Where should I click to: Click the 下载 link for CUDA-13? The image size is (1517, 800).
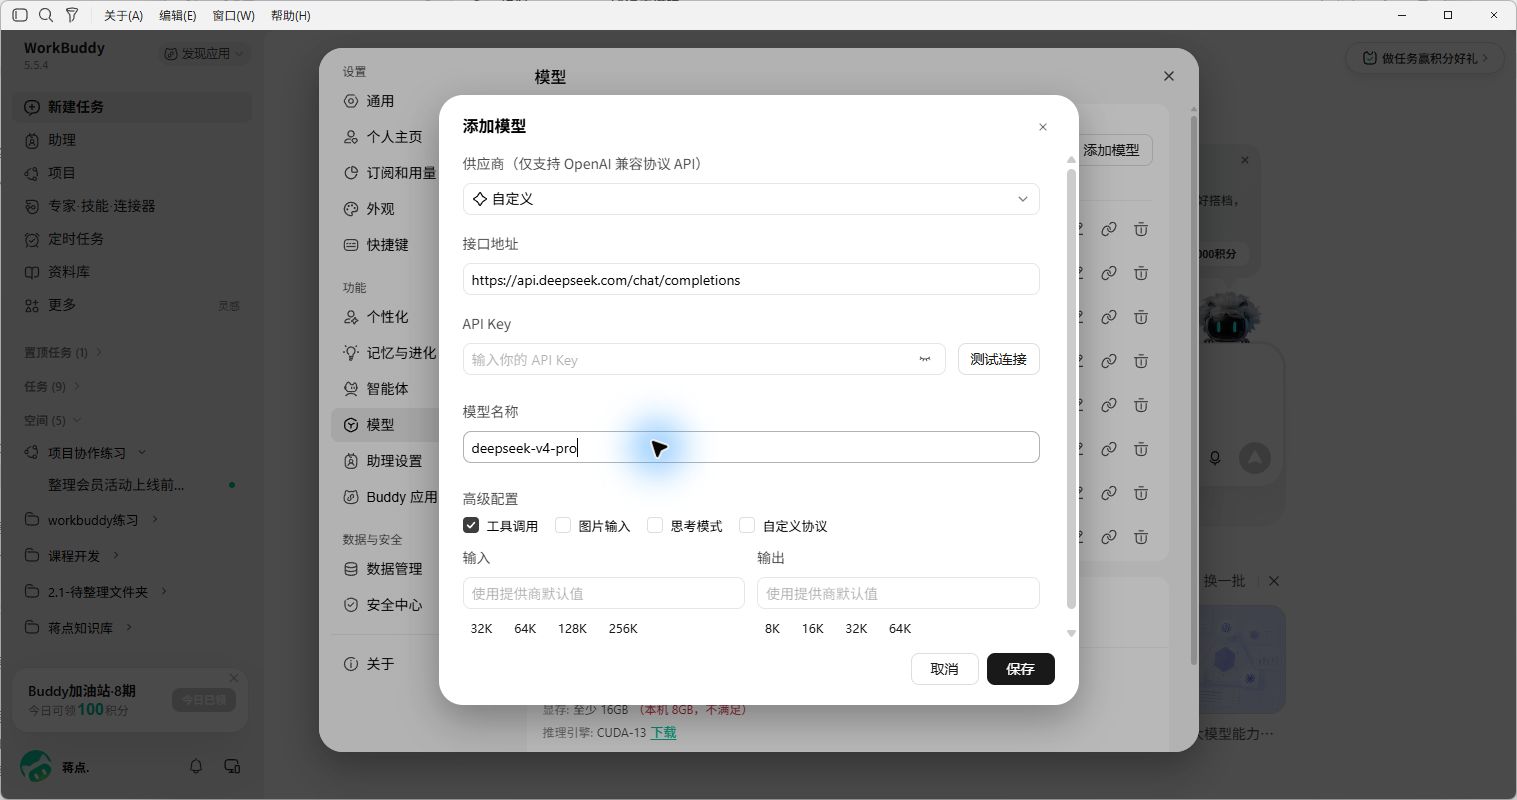[x=664, y=732]
